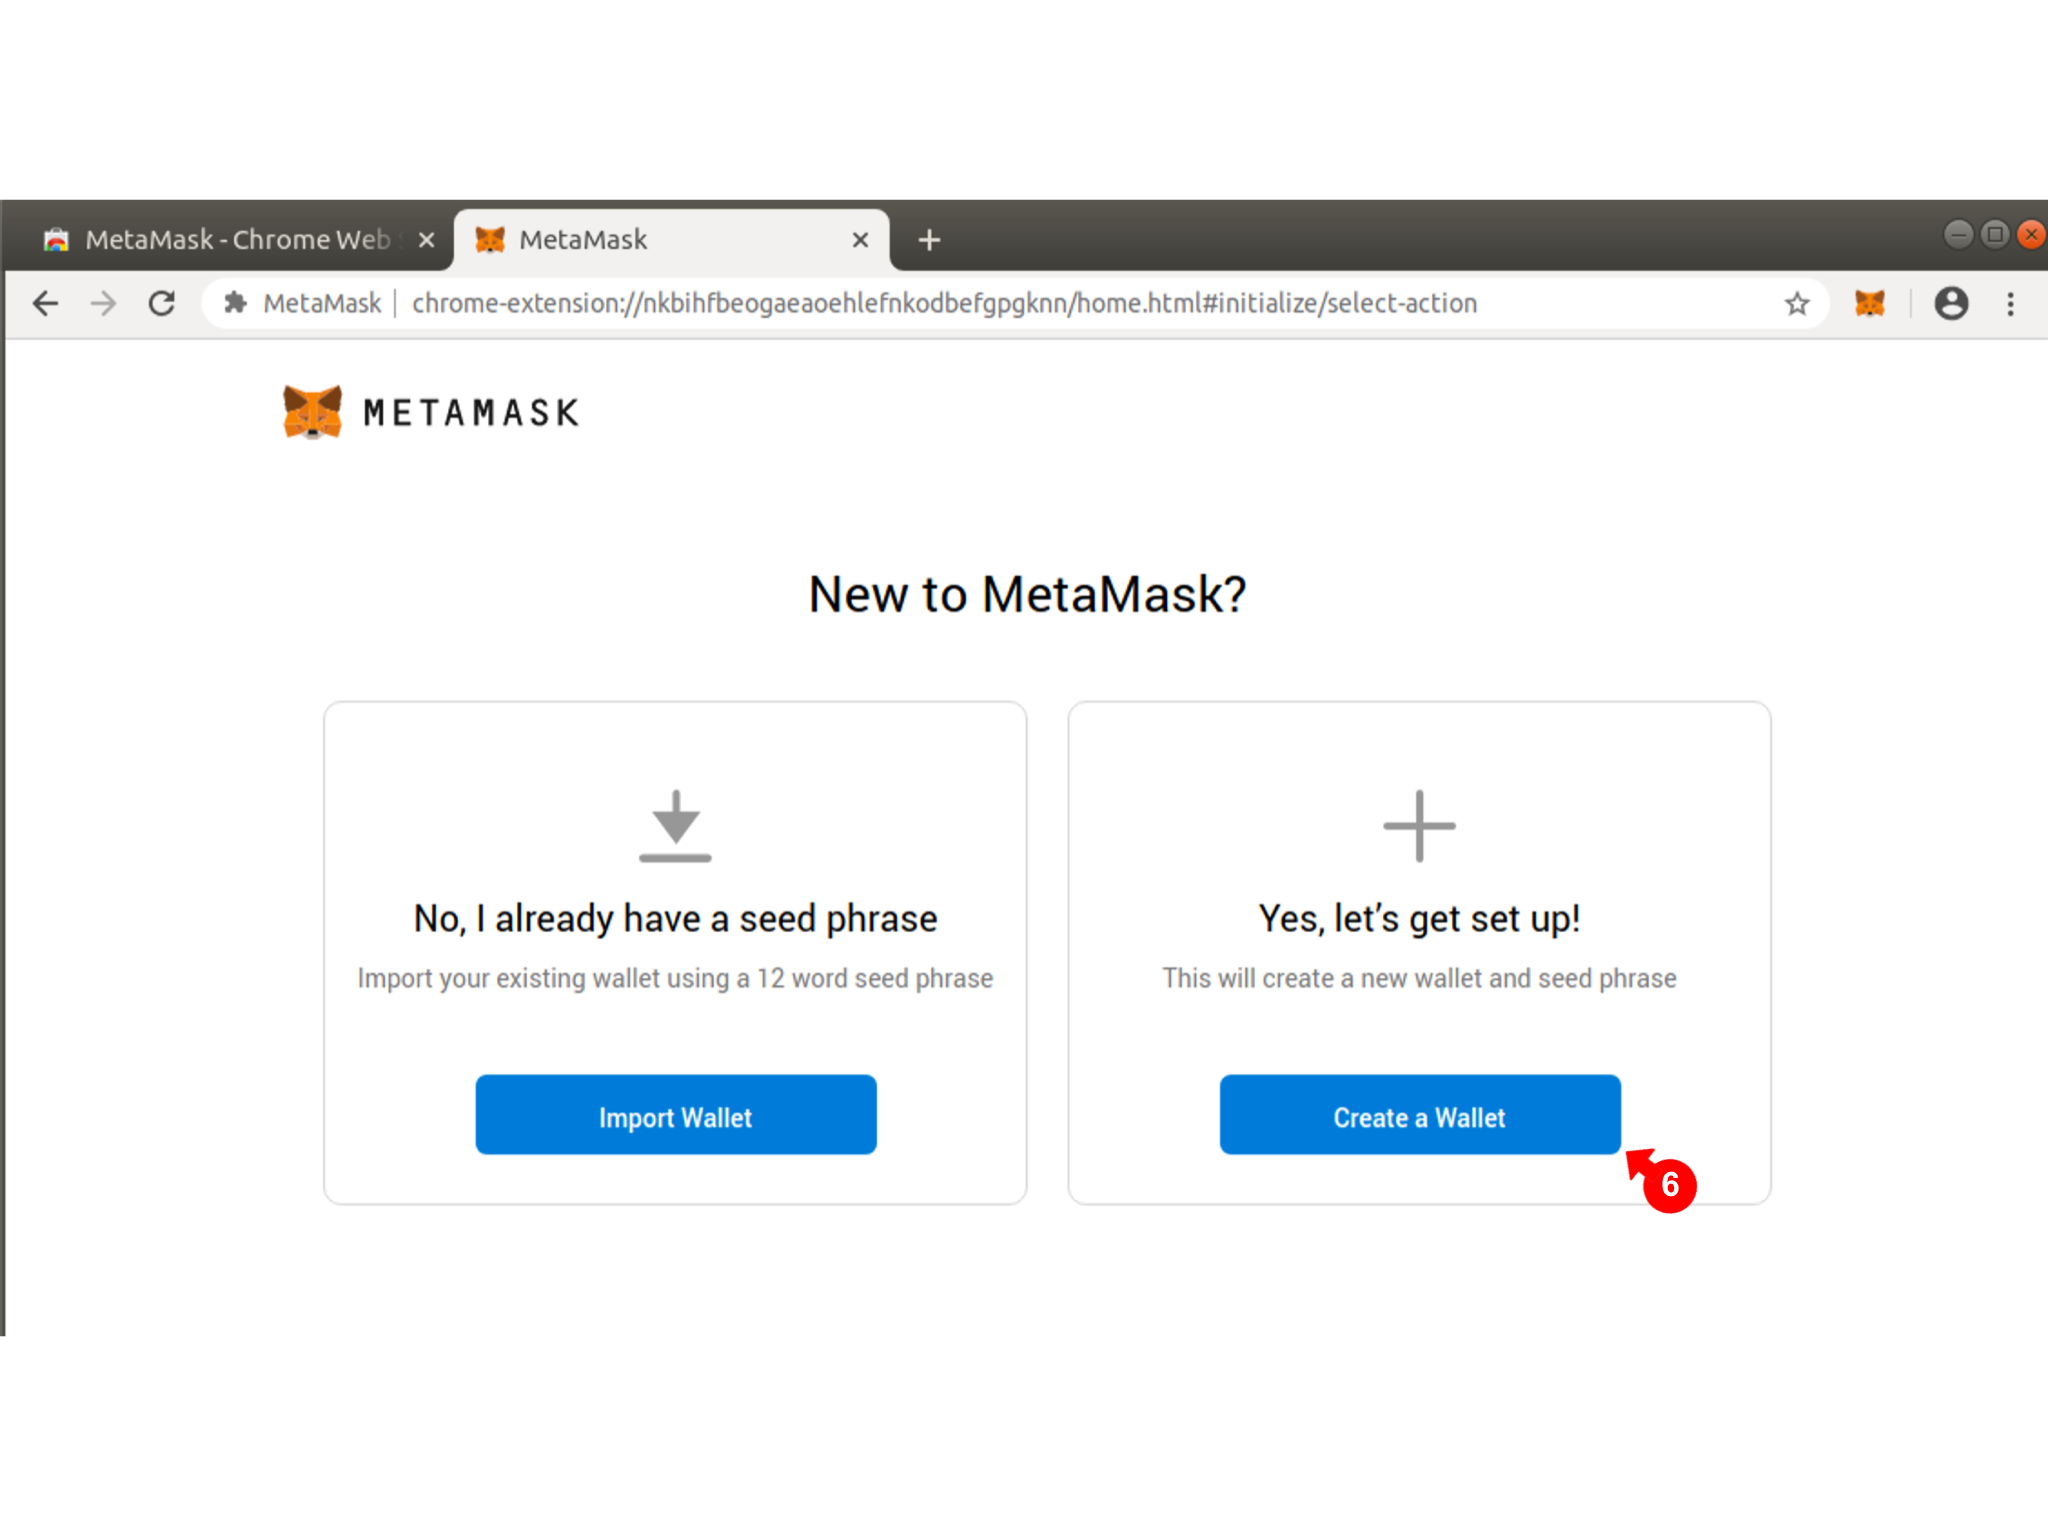Click the Chrome profile avatar icon
This screenshot has height=1536, width=2048.
tap(1951, 303)
